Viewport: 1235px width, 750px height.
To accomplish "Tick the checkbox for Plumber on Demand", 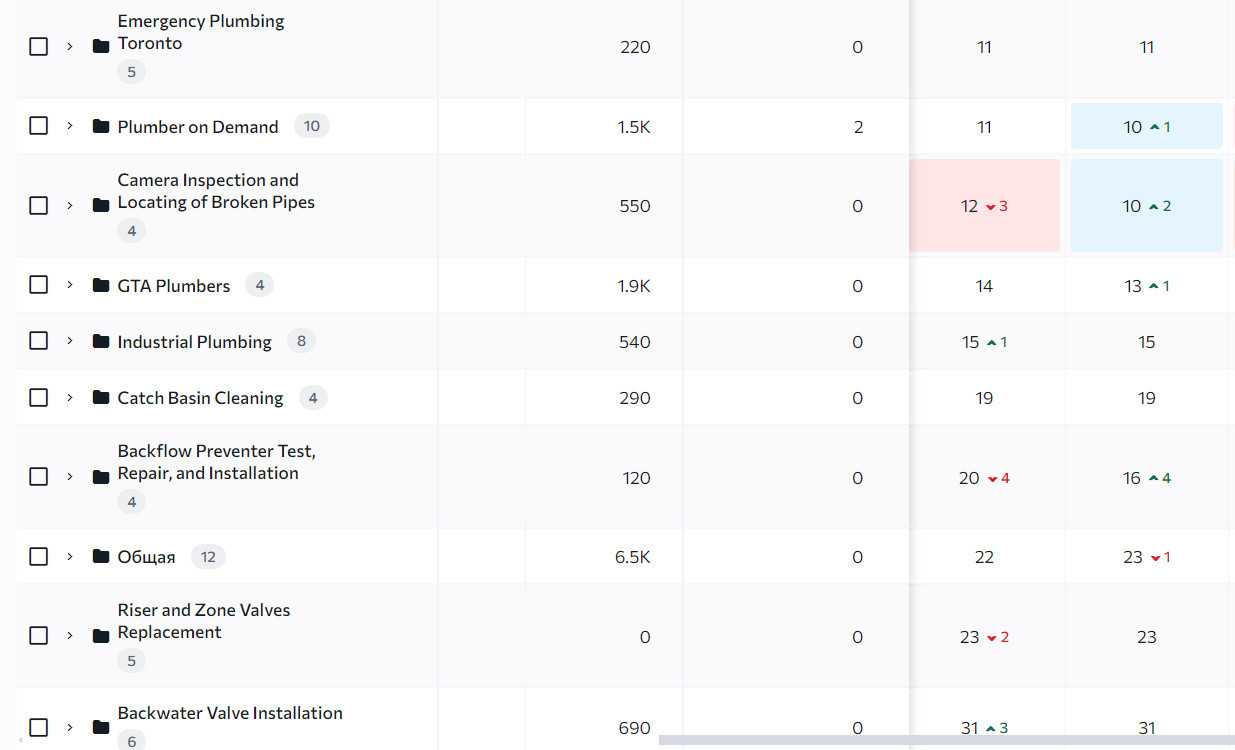I will [x=38, y=126].
